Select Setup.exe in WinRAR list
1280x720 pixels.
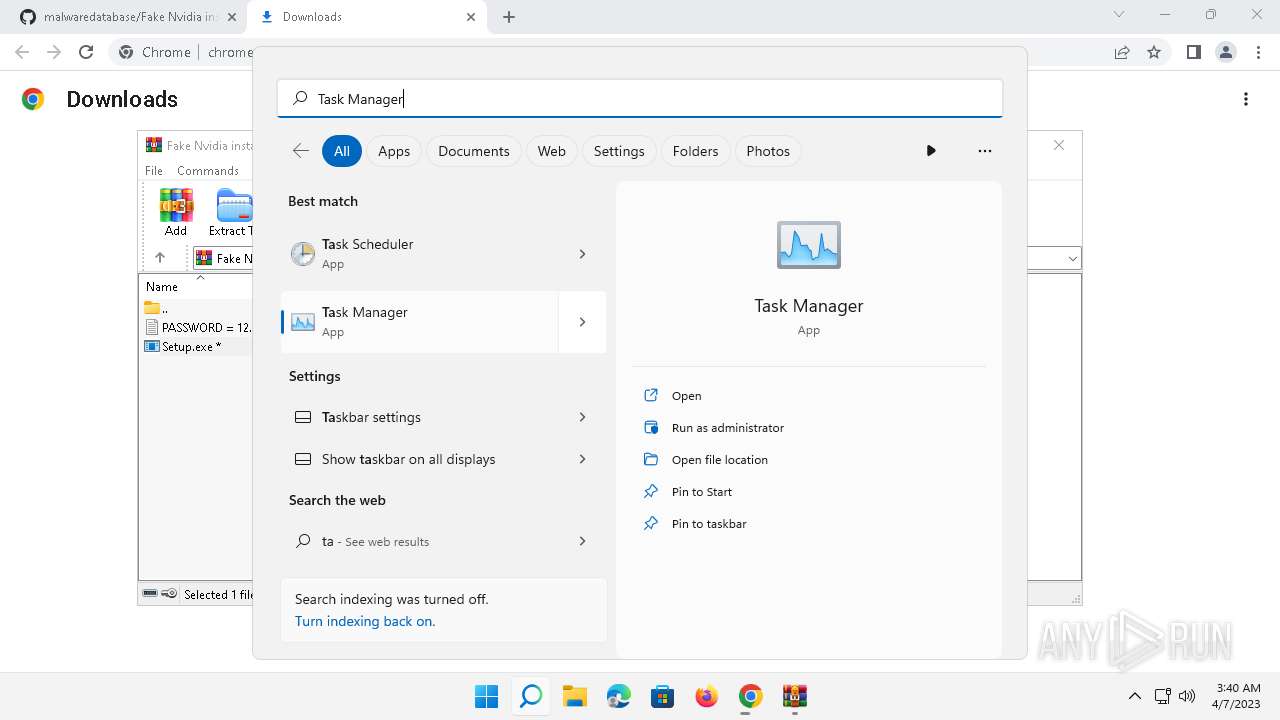point(190,347)
